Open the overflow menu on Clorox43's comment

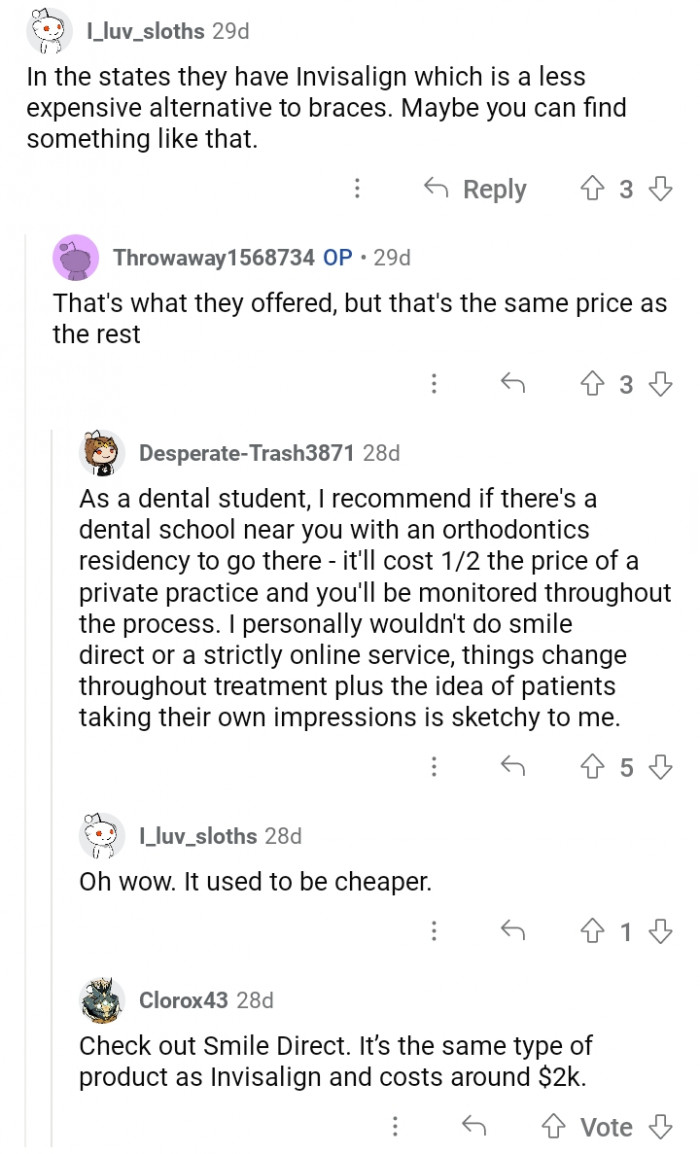pyautogui.click(x=397, y=1127)
